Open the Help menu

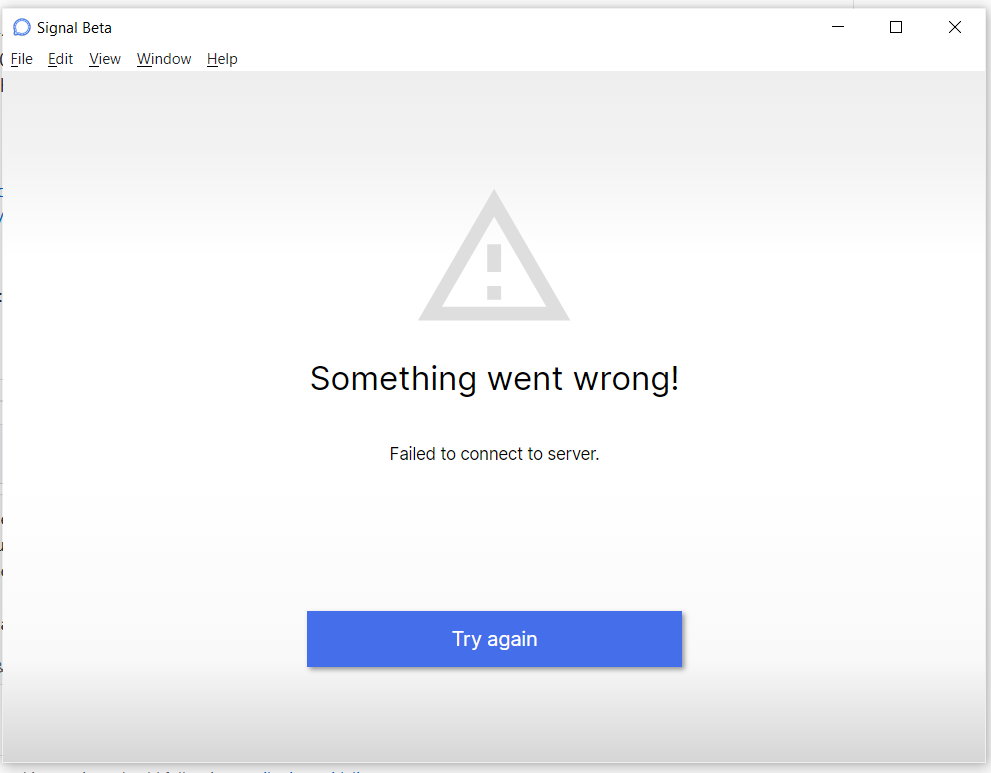pyautogui.click(x=222, y=59)
